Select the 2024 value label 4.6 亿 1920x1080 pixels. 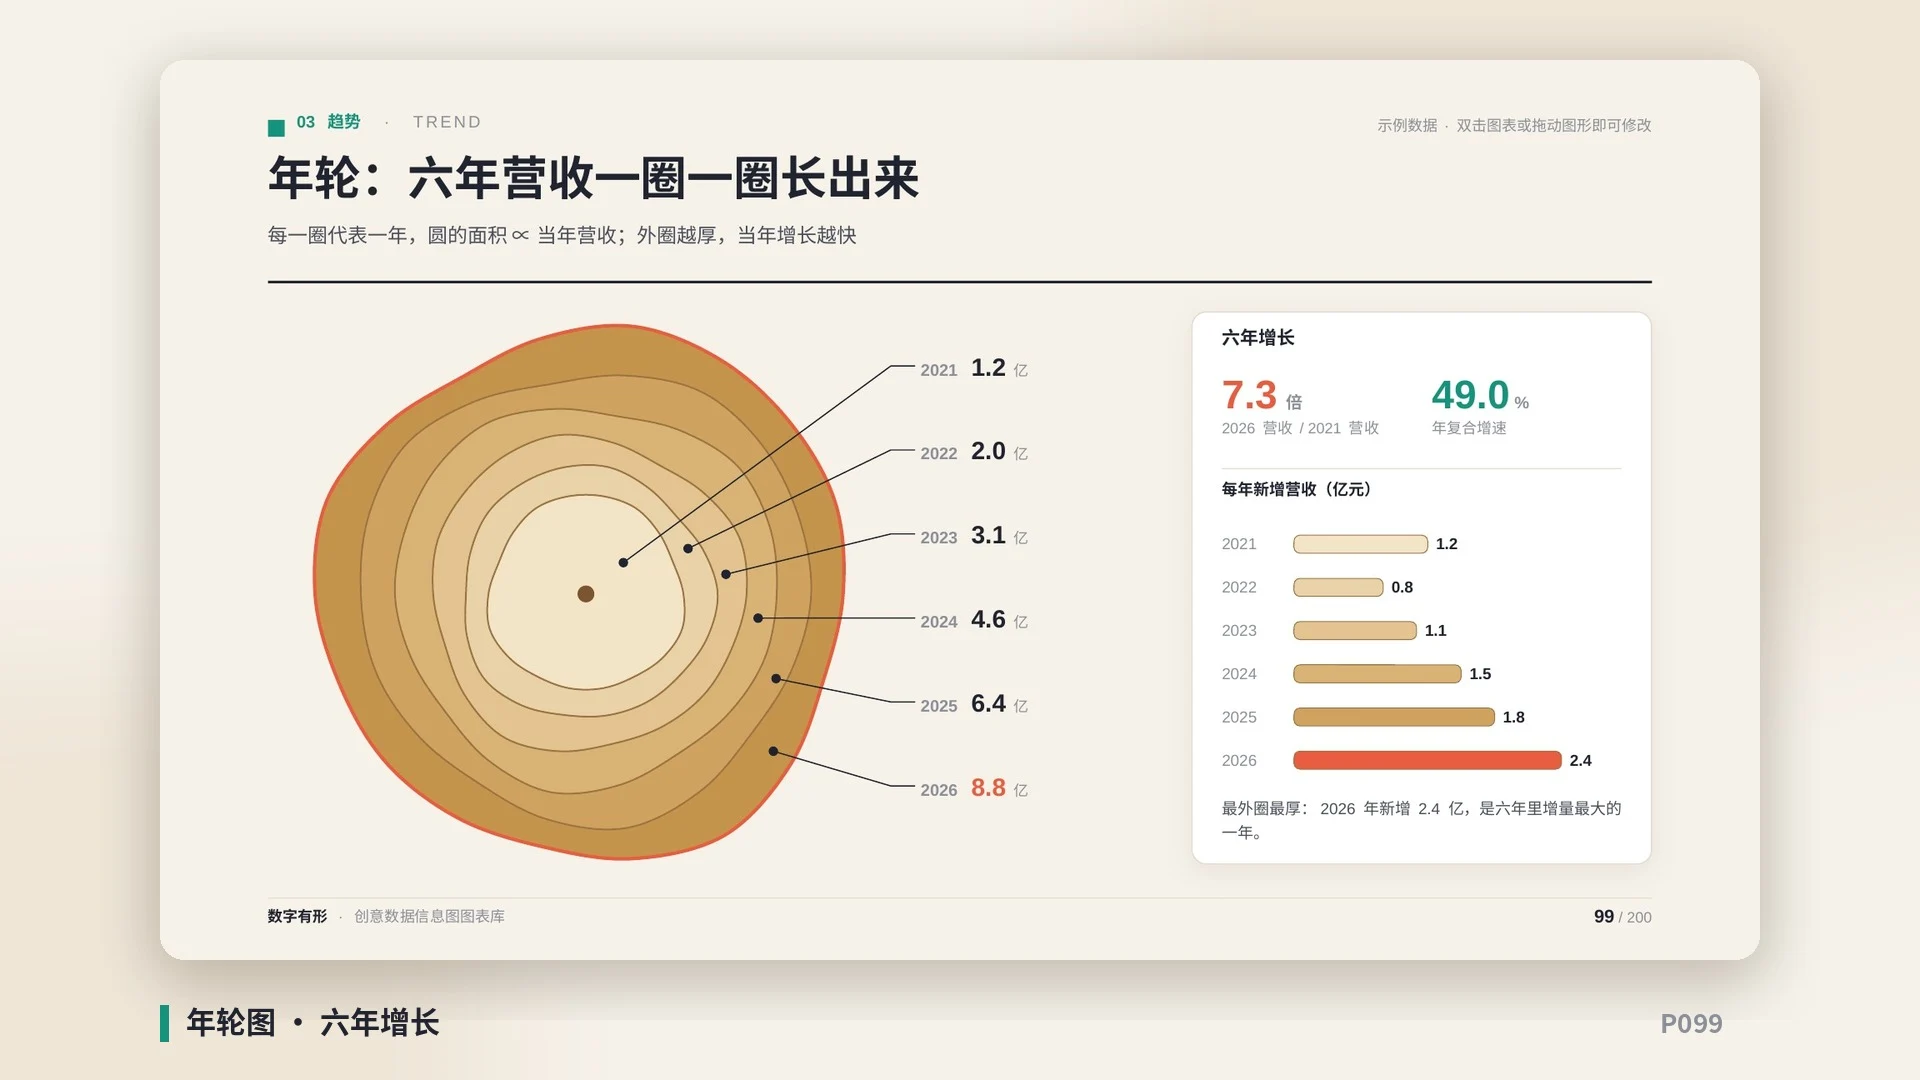pos(998,619)
